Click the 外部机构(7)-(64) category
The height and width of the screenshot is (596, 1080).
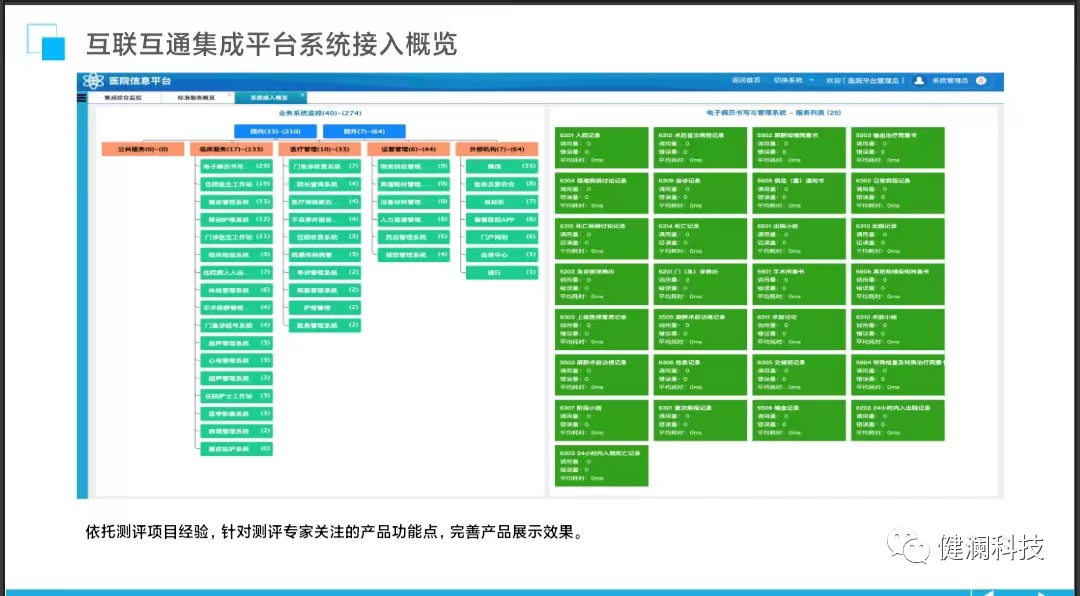point(497,149)
